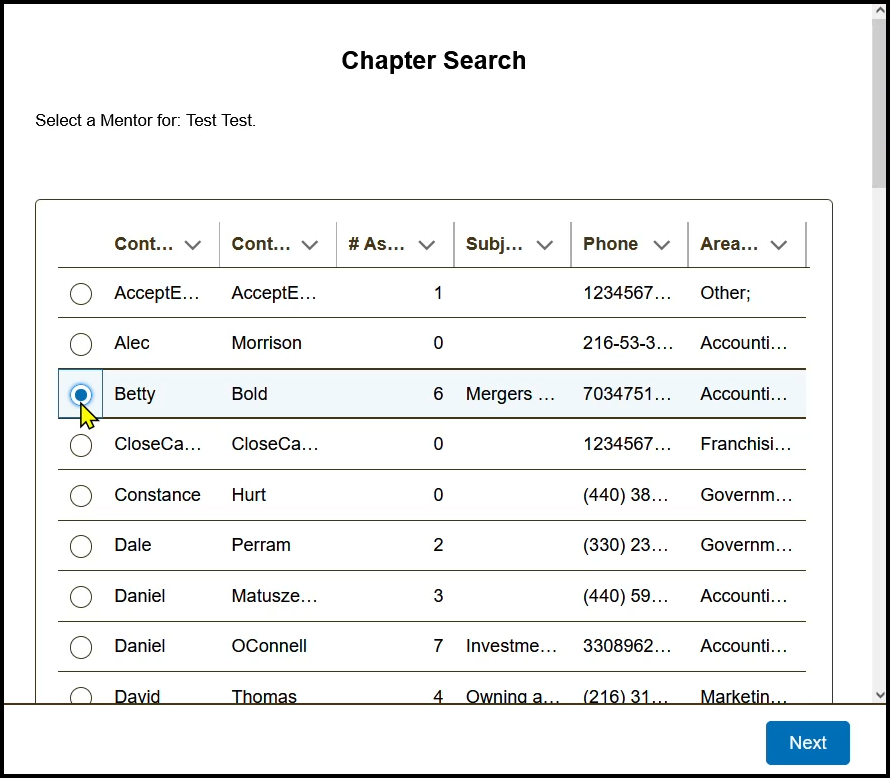
Task: Click the page vertical scrollbar thumb
Action: (879, 100)
